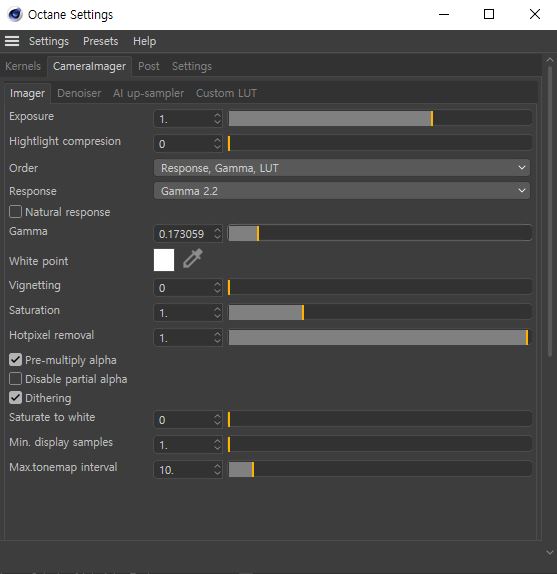Screen dimensions: 557x574
Task: Switch to the Kernels tab
Action: click(23, 66)
